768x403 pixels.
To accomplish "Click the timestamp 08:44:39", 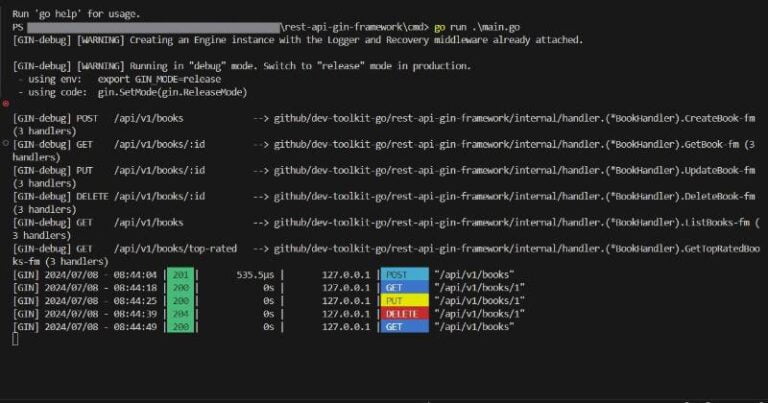I will click(x=135, y=314).
